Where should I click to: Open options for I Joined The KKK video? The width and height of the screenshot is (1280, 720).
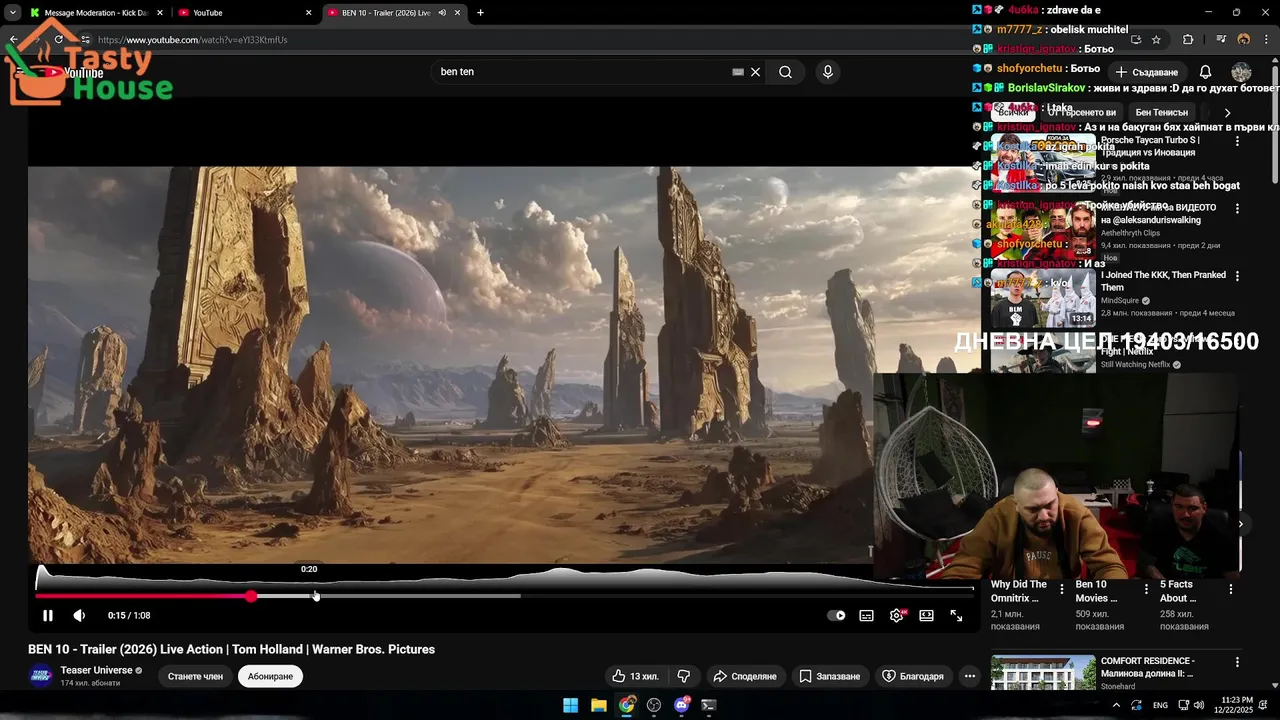coord(1237,276)
